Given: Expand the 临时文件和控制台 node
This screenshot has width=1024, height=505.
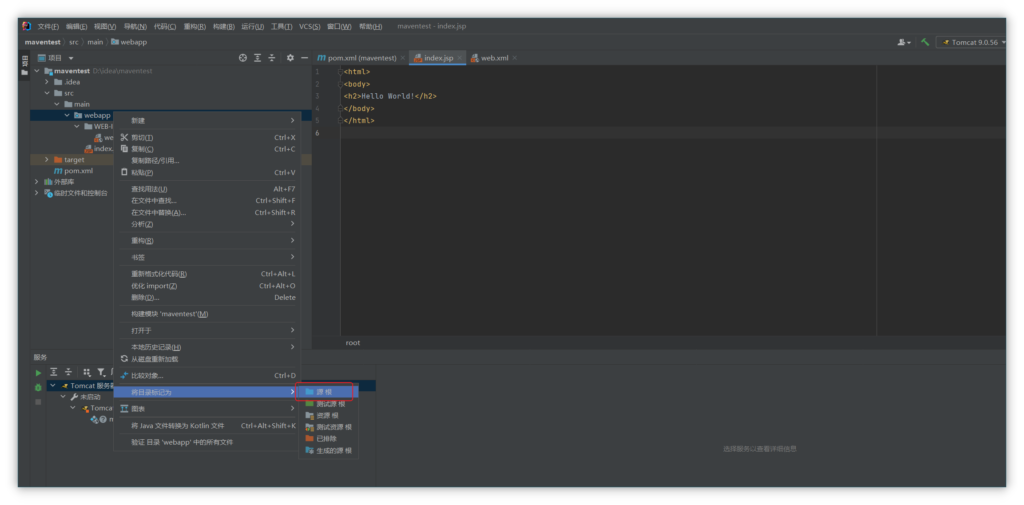Looking at the screenshot, I should [x=37, y=193].
